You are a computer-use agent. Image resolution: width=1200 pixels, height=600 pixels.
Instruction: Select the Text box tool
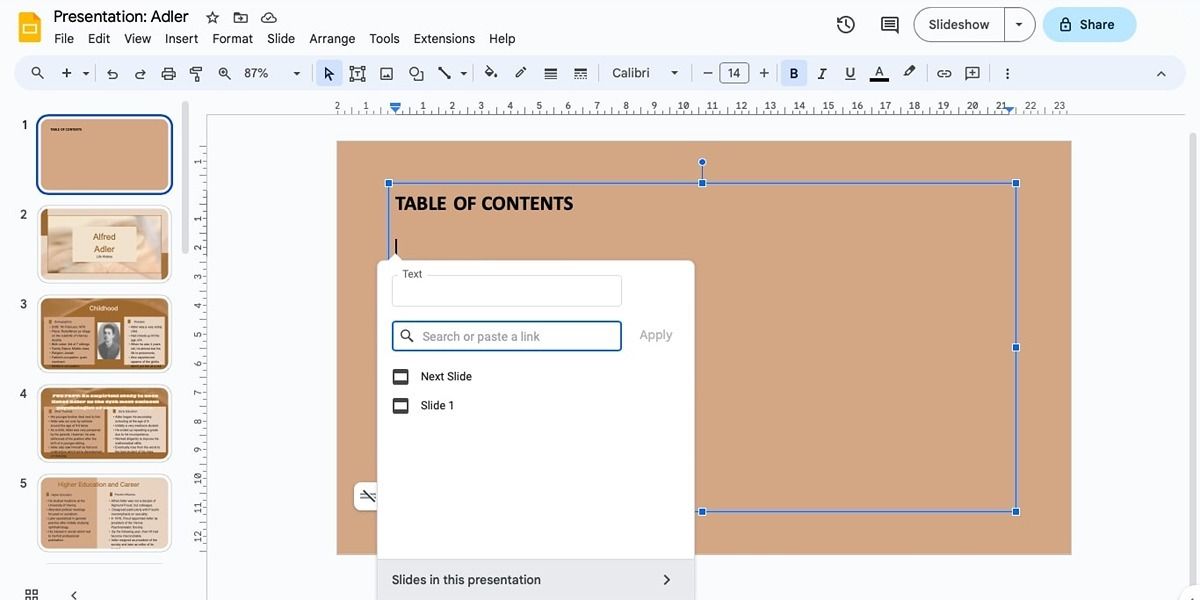click(357, 72)
